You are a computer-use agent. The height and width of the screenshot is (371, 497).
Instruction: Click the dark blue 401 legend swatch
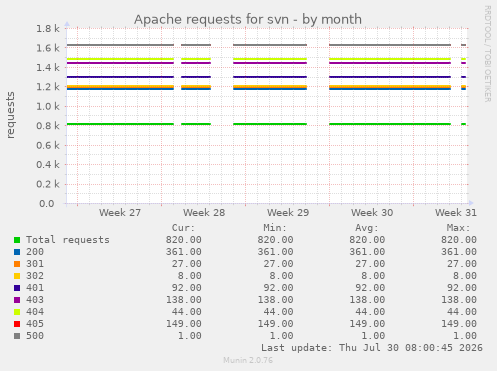tap(17, 288)
